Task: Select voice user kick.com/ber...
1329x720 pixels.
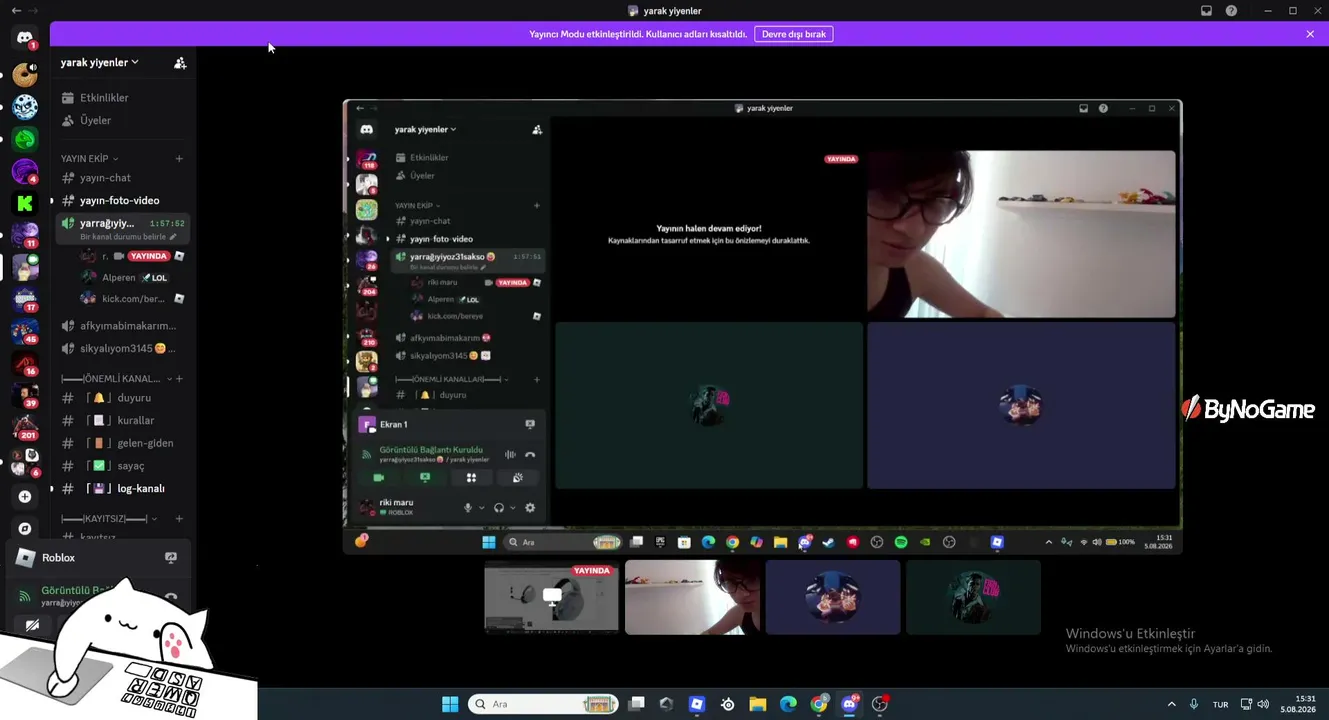Action: [131, 299]
